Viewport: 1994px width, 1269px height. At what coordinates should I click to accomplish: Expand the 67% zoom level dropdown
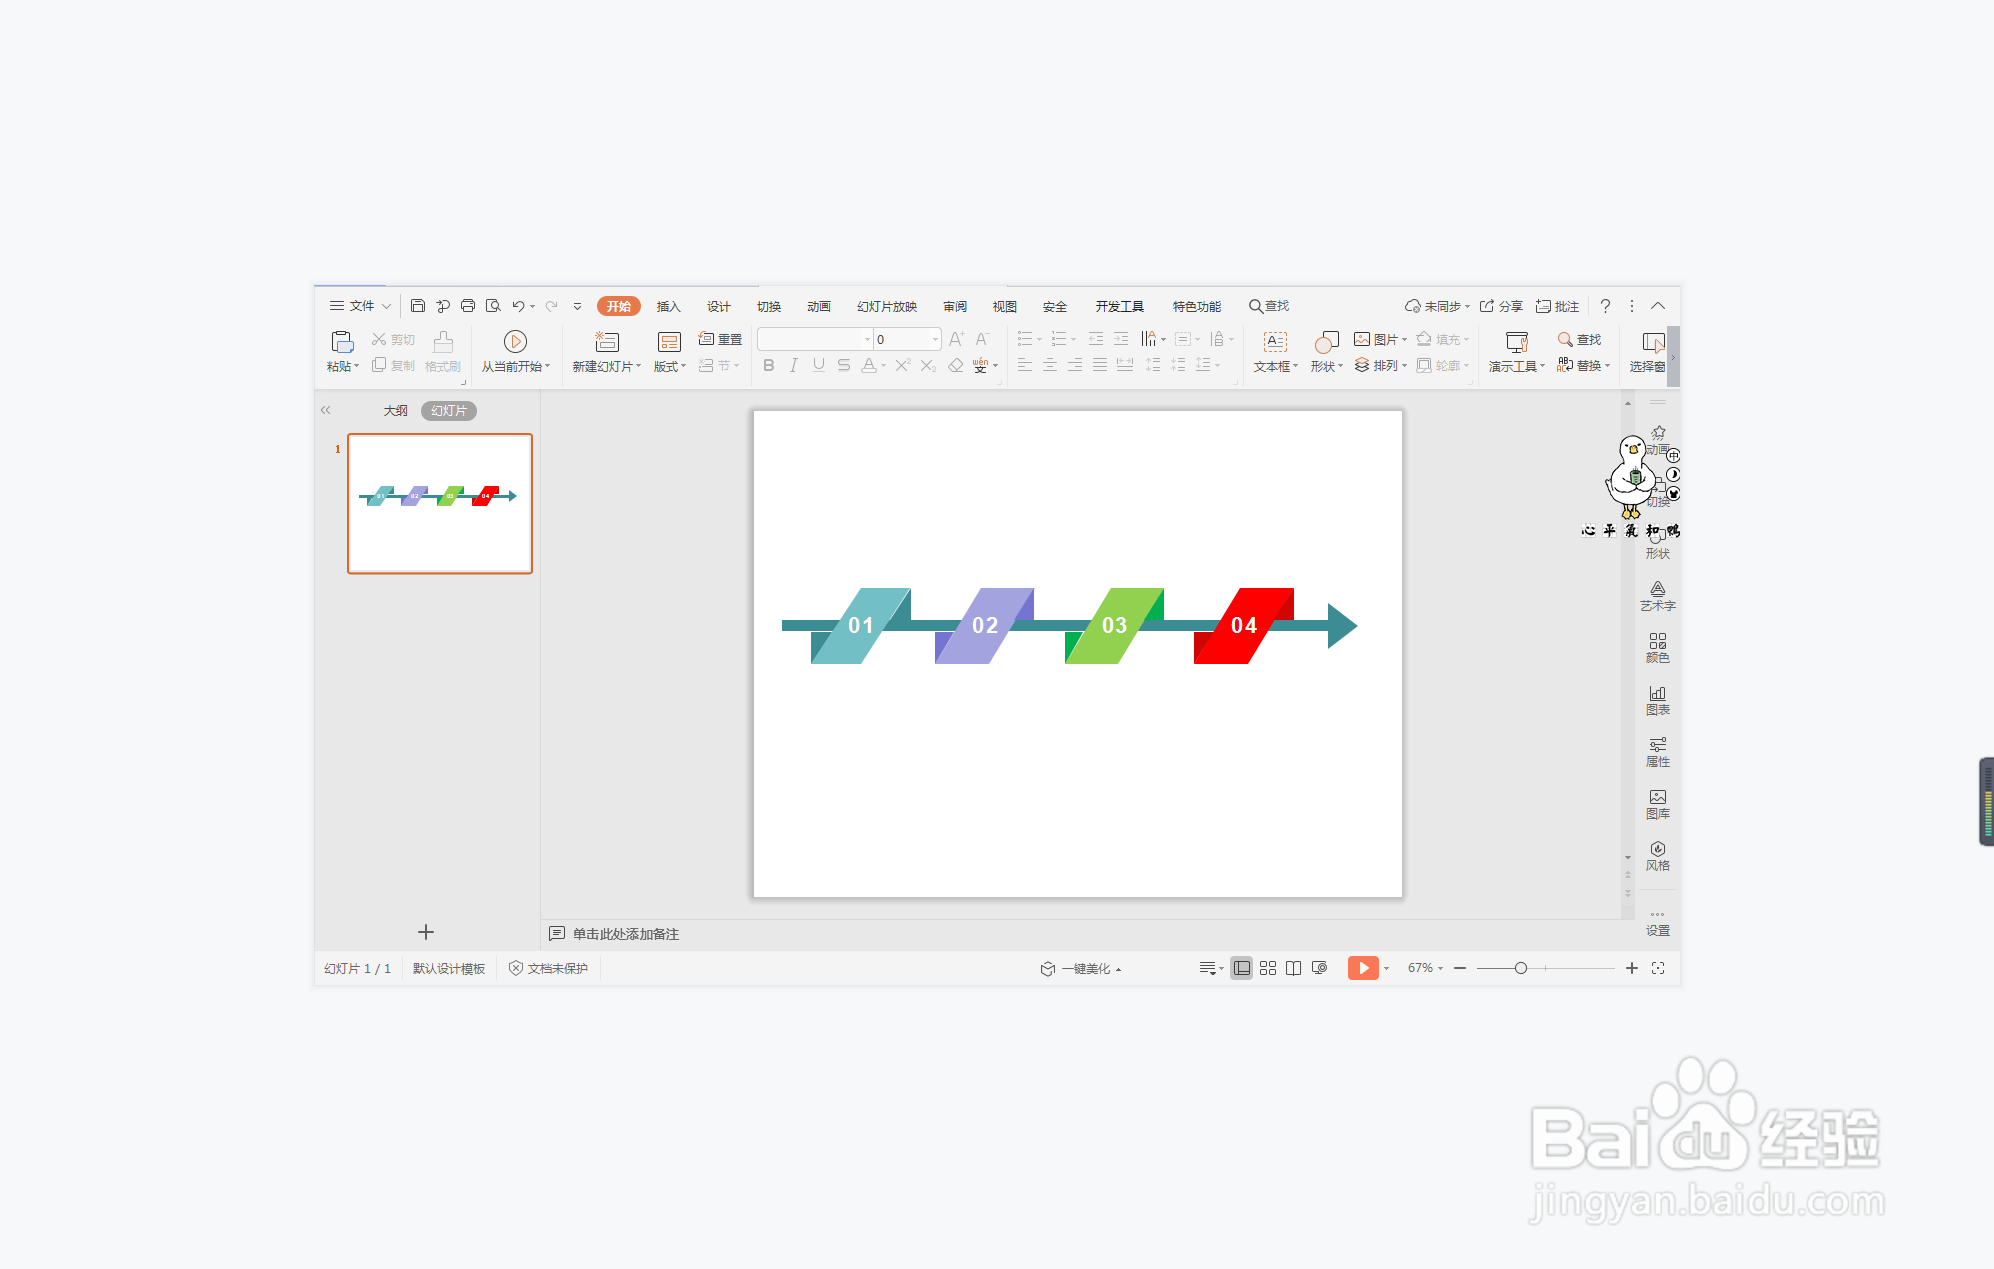click(1440, 968)
